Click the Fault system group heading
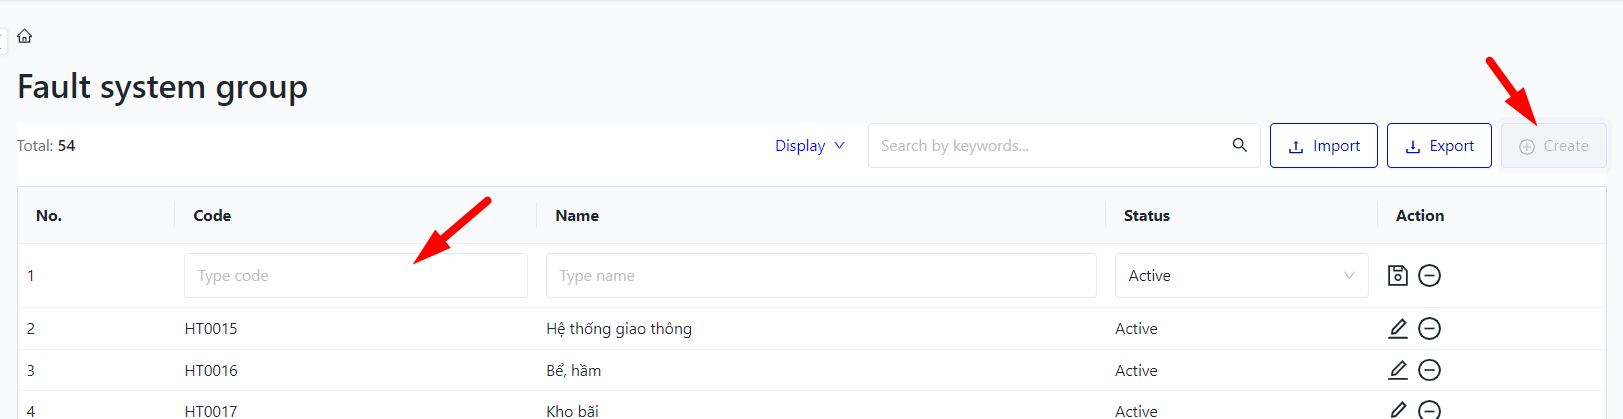1623x419 pixels. click(162, 87)
